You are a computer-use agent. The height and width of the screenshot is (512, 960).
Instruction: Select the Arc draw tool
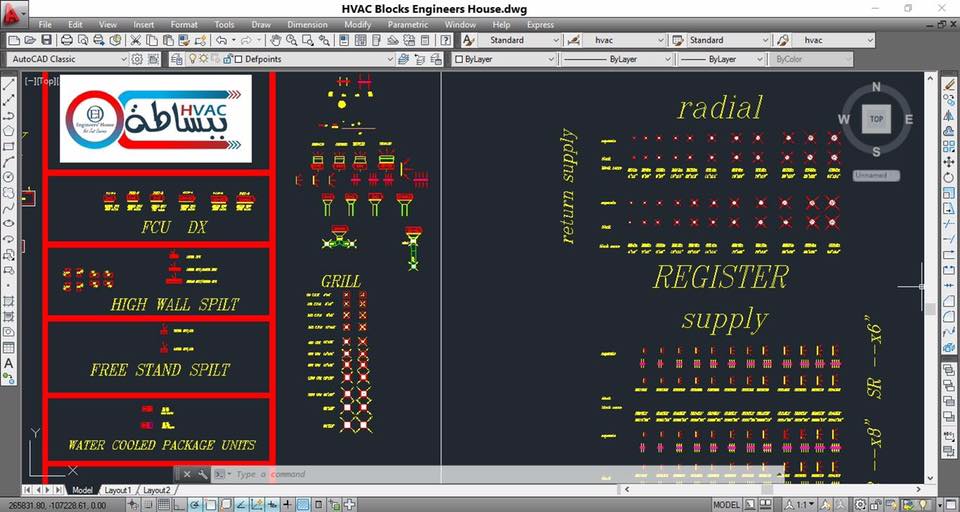coord(9,162)
